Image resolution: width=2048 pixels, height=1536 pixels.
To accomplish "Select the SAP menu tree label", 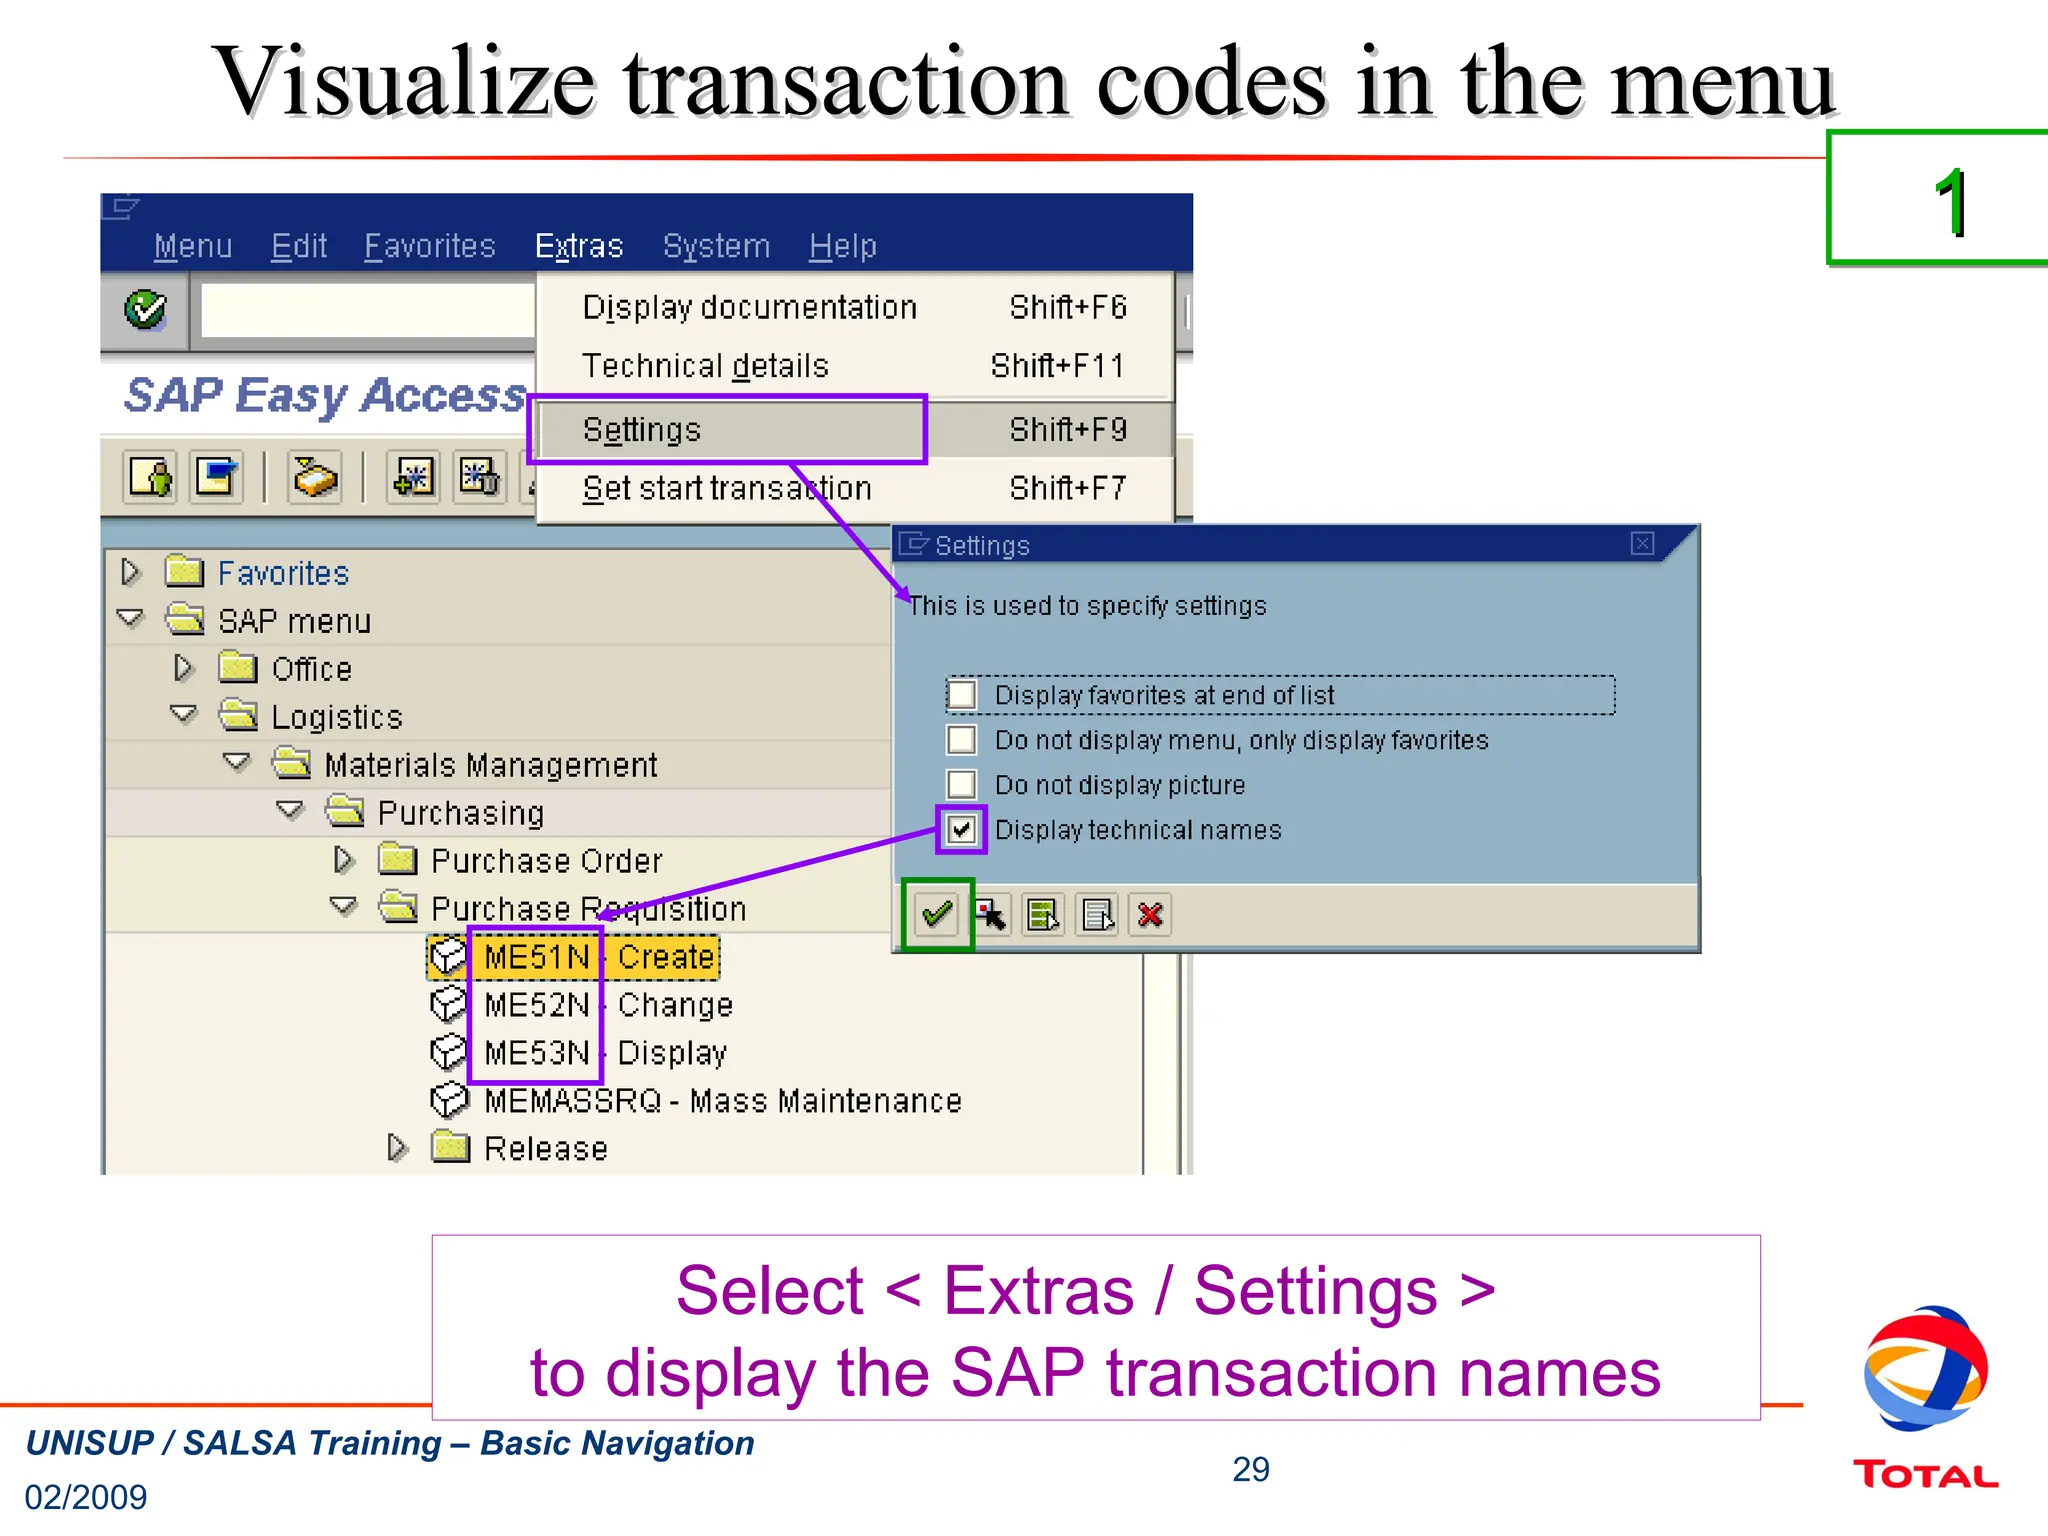I will pos(295,621).
